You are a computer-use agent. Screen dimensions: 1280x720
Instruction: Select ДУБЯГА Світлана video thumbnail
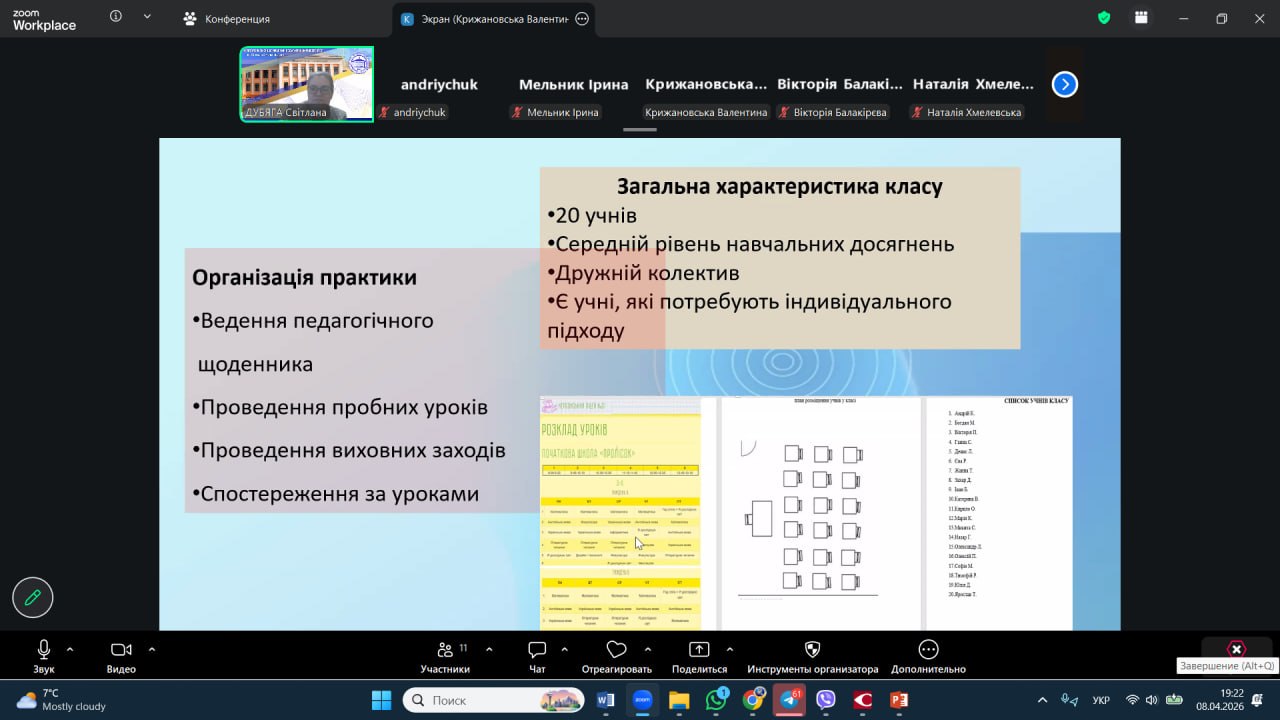pos(306,84)
